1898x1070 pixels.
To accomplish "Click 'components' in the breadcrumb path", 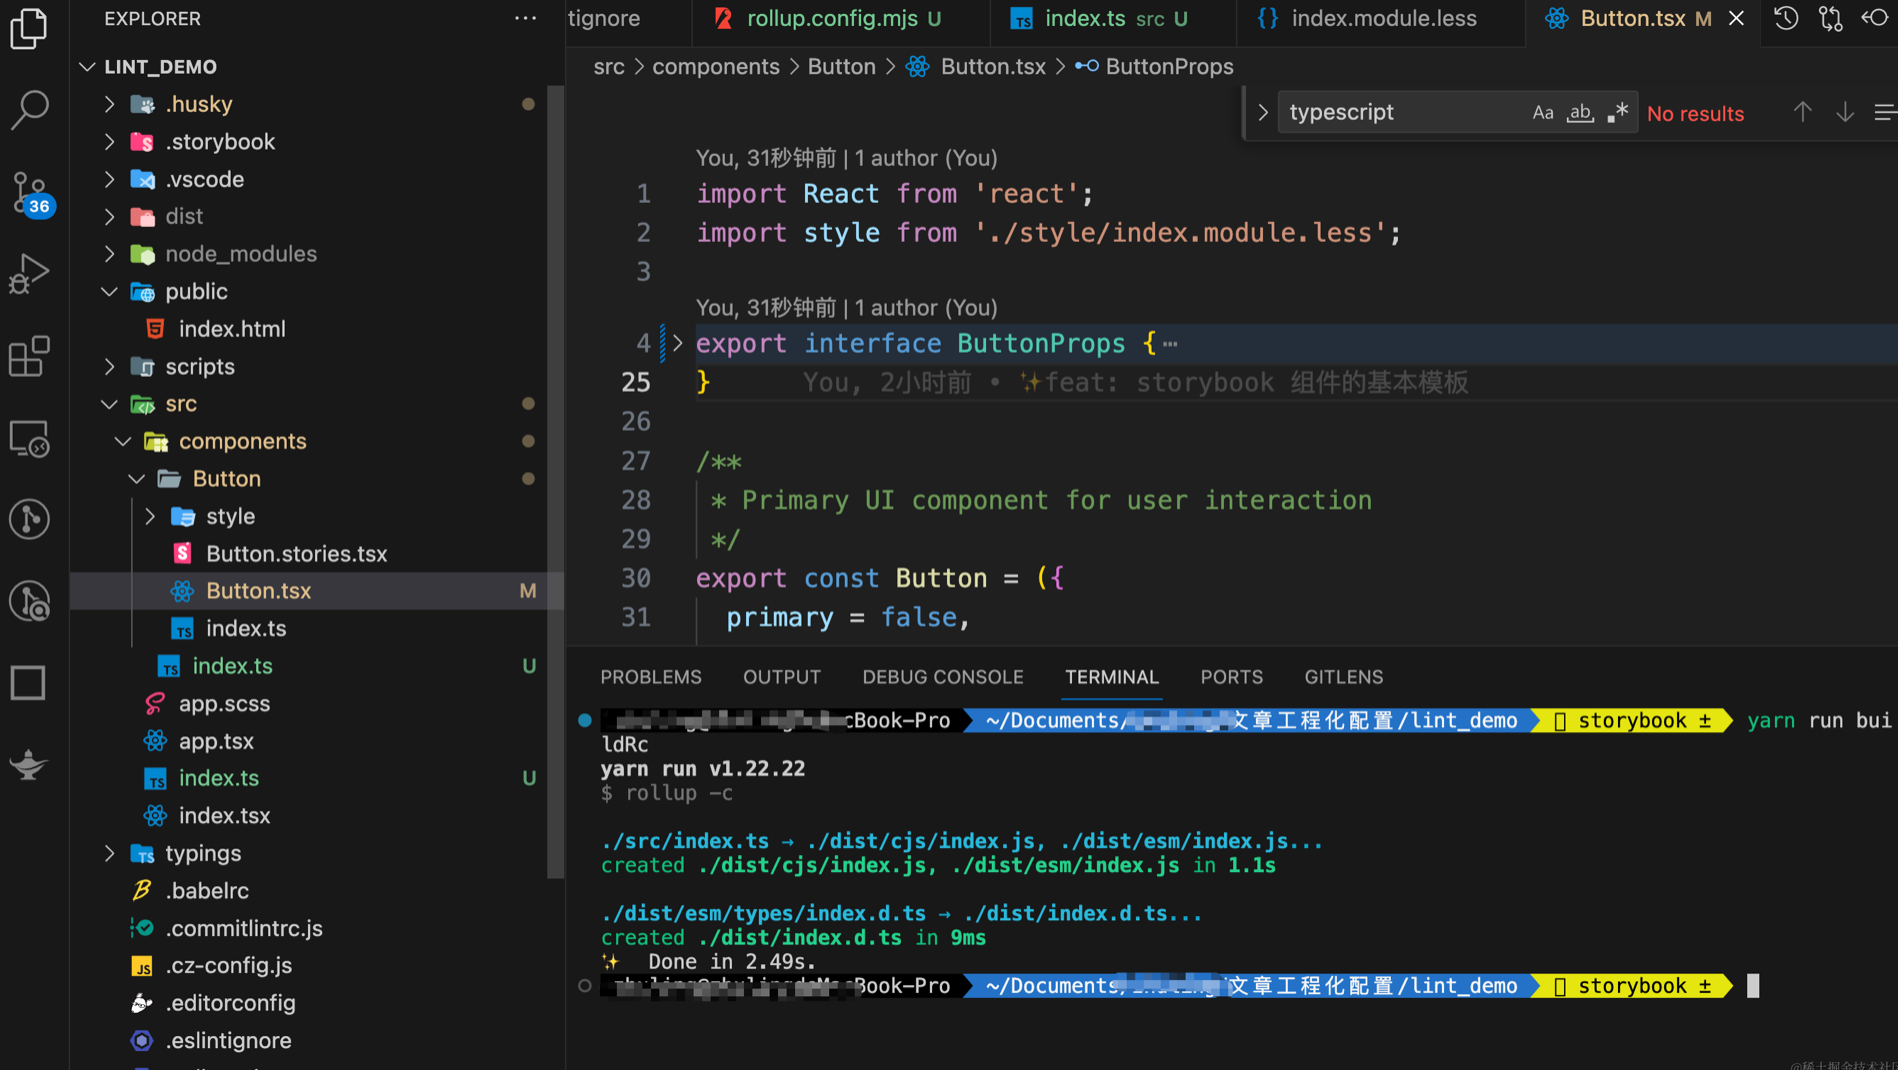I will click(x=716, y=67).
